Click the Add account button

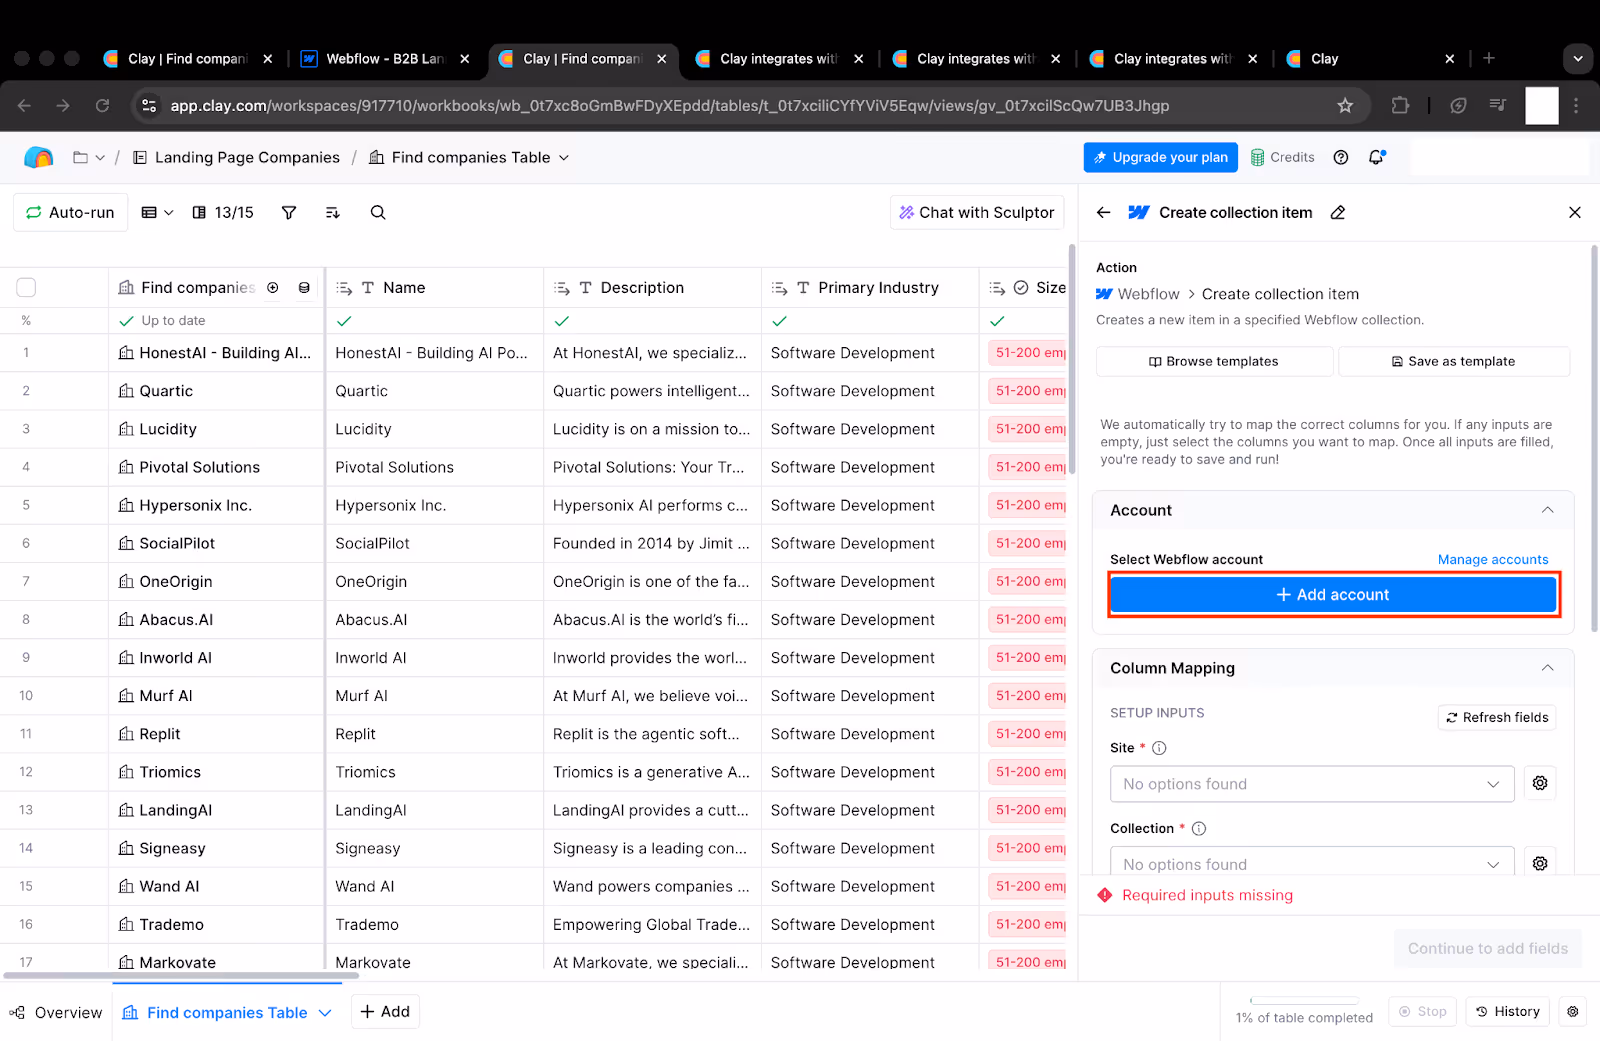pos(1334,594)
